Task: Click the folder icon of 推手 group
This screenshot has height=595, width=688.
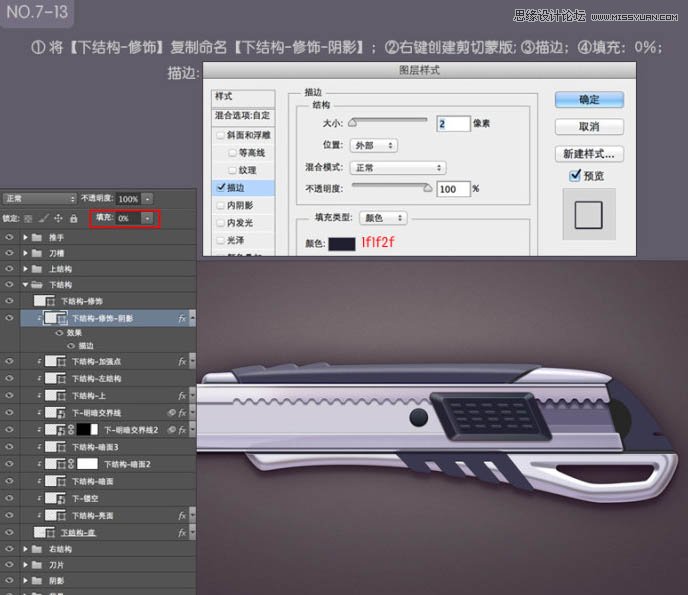Action: pyautogui.click(x=37, y=237)
